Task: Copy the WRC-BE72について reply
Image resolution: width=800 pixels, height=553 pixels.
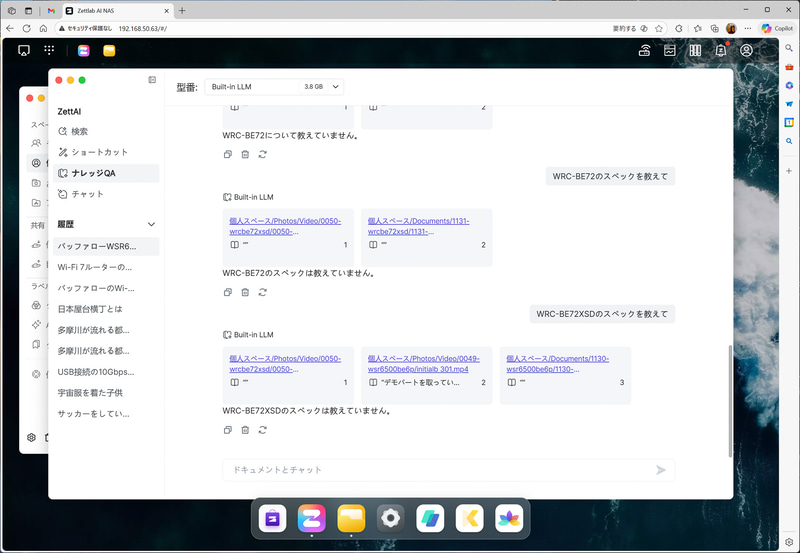Action: coord(228,155)
